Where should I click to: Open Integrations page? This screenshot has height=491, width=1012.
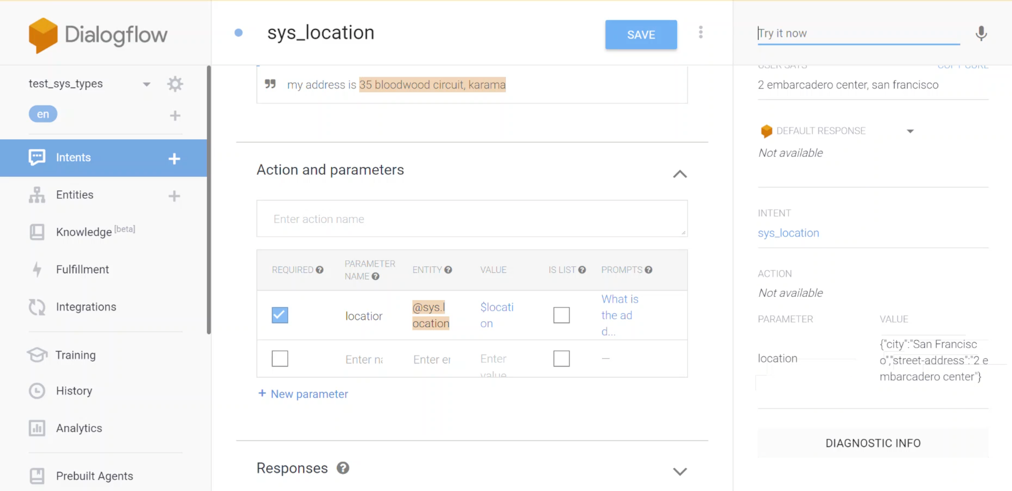pos(86,306)
